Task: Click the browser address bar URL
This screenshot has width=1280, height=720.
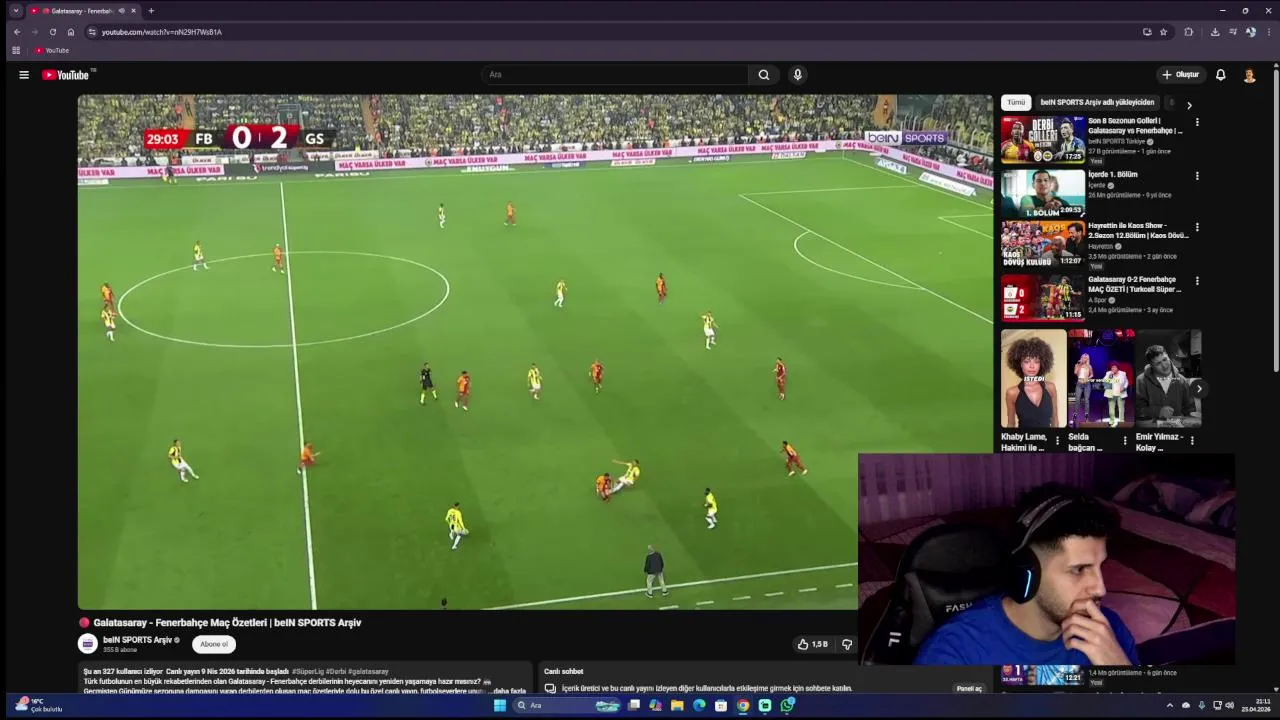Action: coord(162,32)
